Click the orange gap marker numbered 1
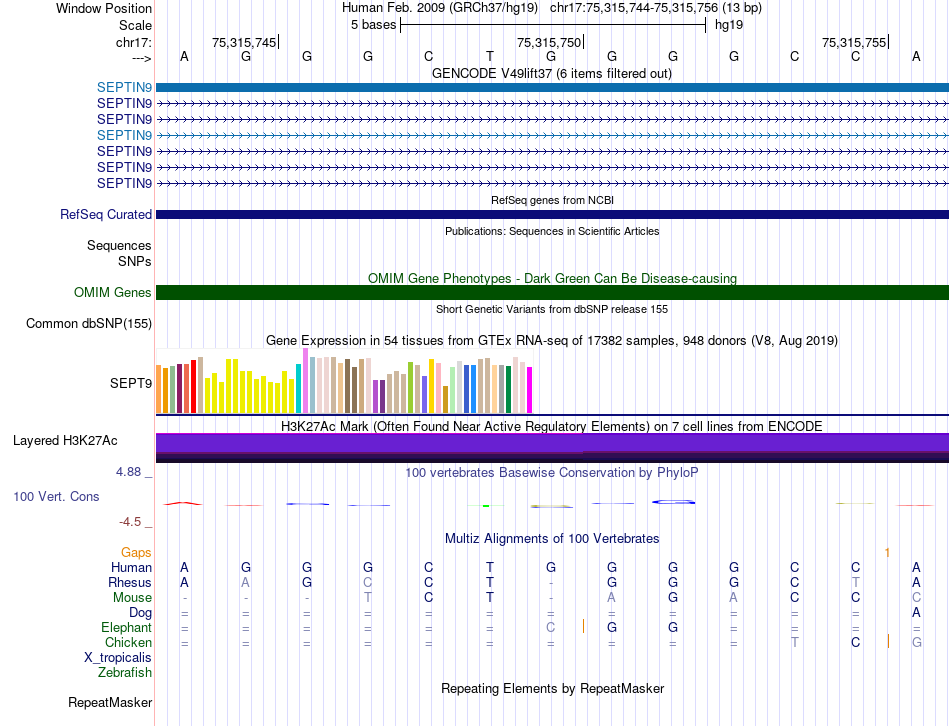This screenshot has height=726, width=950. tap(886, 552)
